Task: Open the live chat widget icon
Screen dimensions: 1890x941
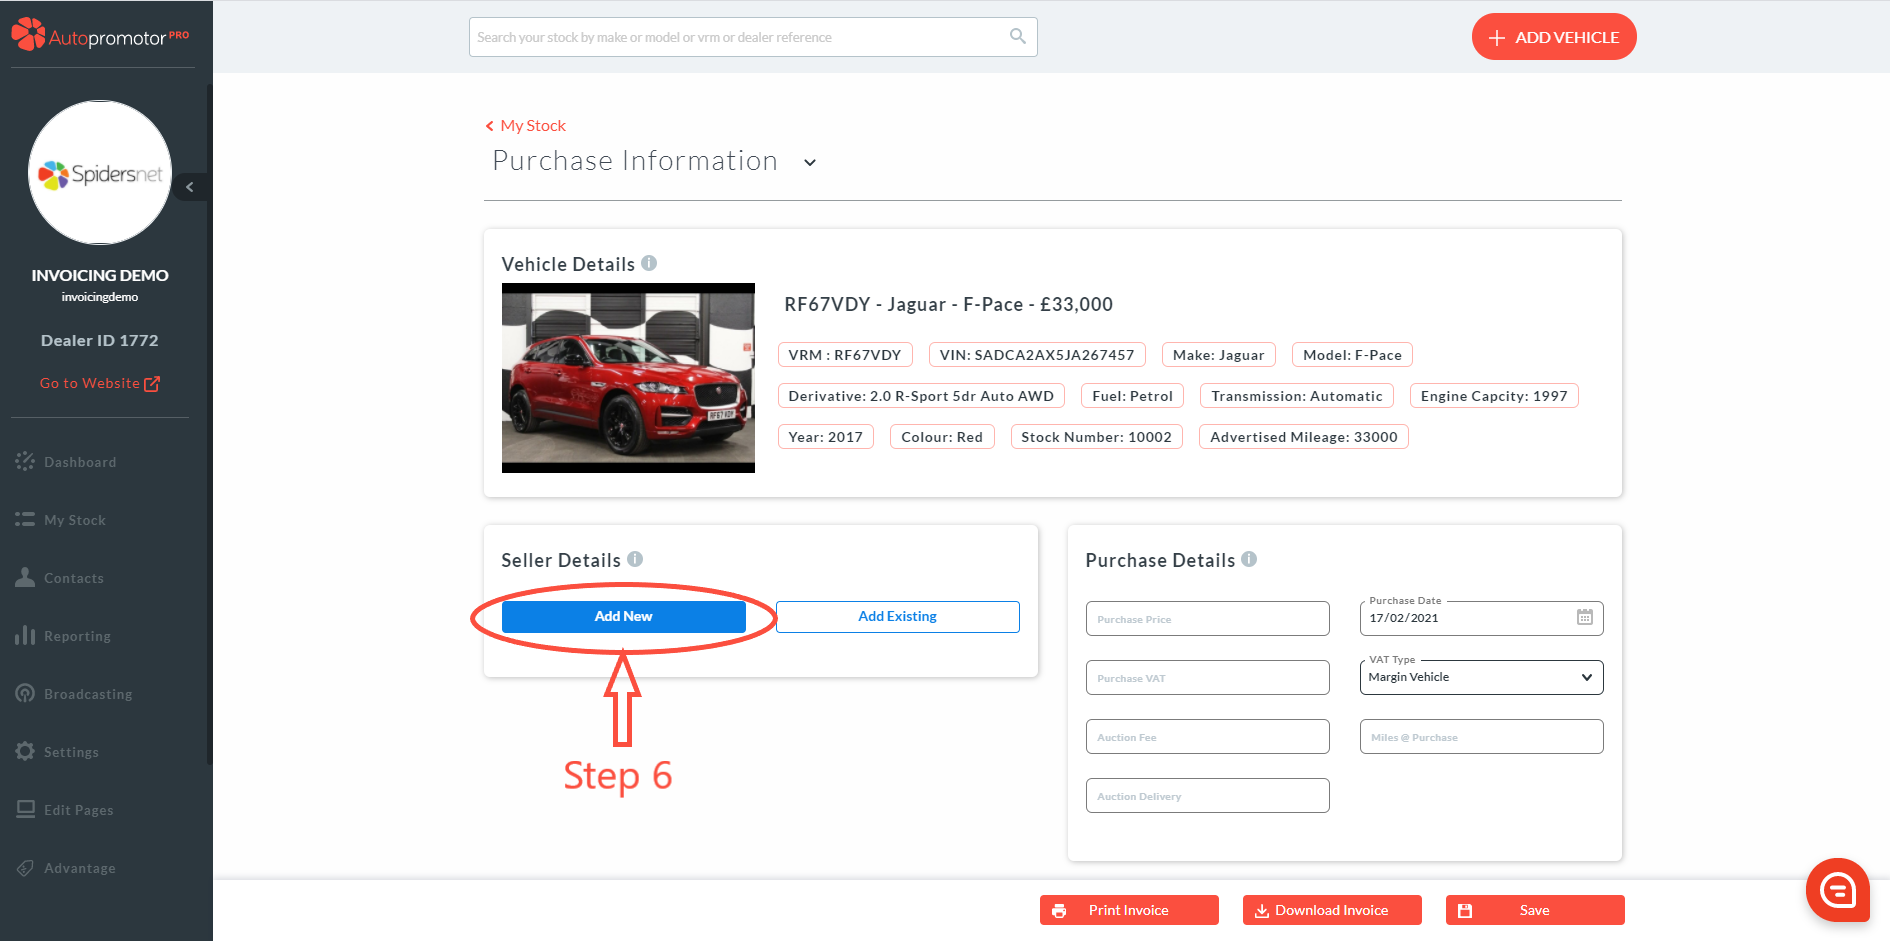Action: coord(1837,889)
